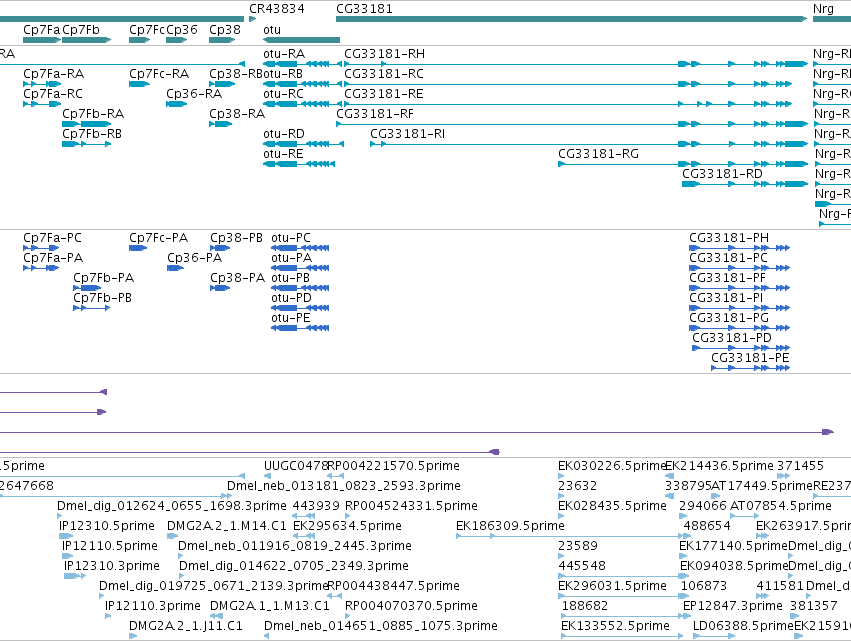This screenshot has width=851, height=641.
Task: Click protein CG33181-PD label
Action: click(732, 339)
